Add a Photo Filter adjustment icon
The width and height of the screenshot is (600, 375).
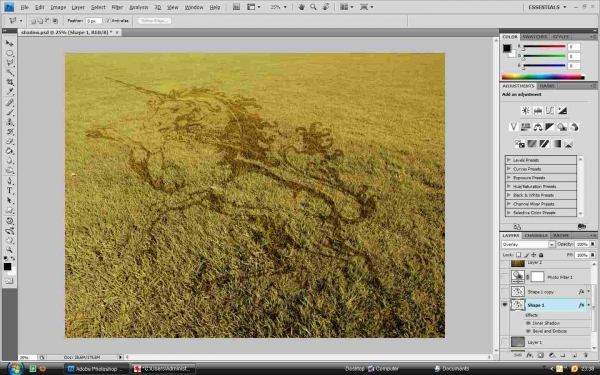pyautogui.click(x=562, y=127)
